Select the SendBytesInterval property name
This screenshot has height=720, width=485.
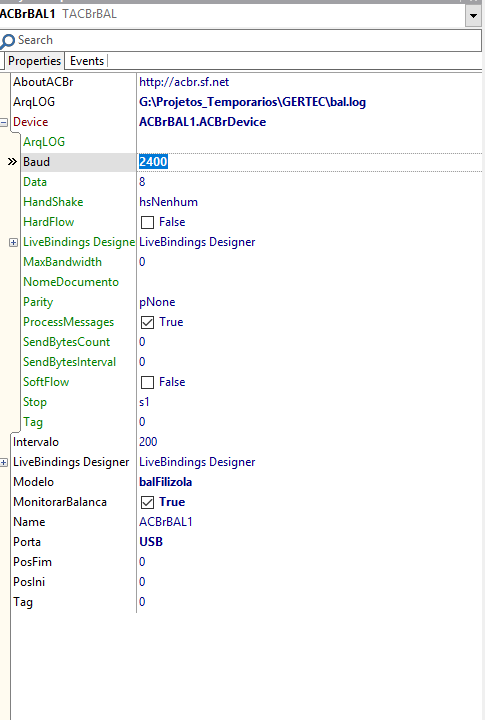[70, 362]
